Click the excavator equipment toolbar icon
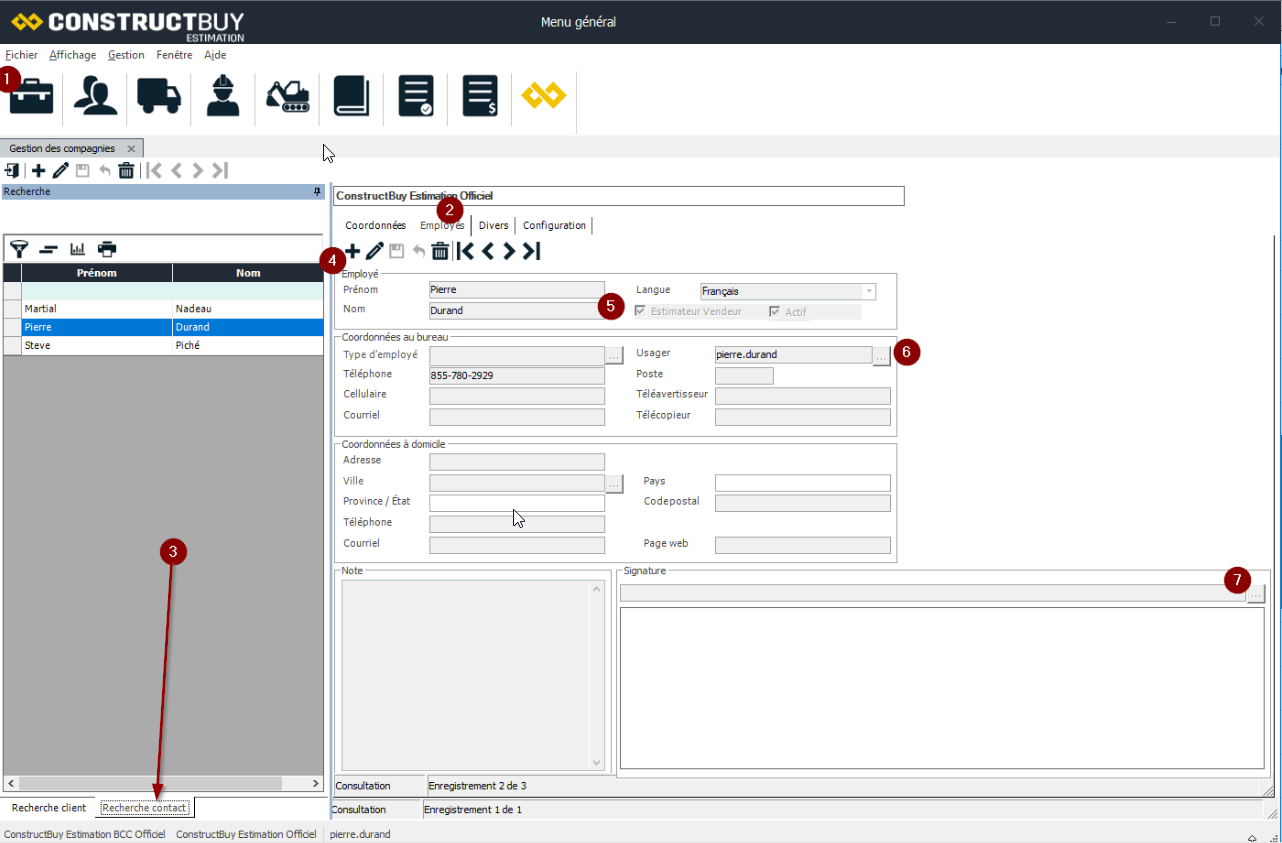The height and width of the screenshot is (843, 1282). pyautogui.click(x=287, y=97)
